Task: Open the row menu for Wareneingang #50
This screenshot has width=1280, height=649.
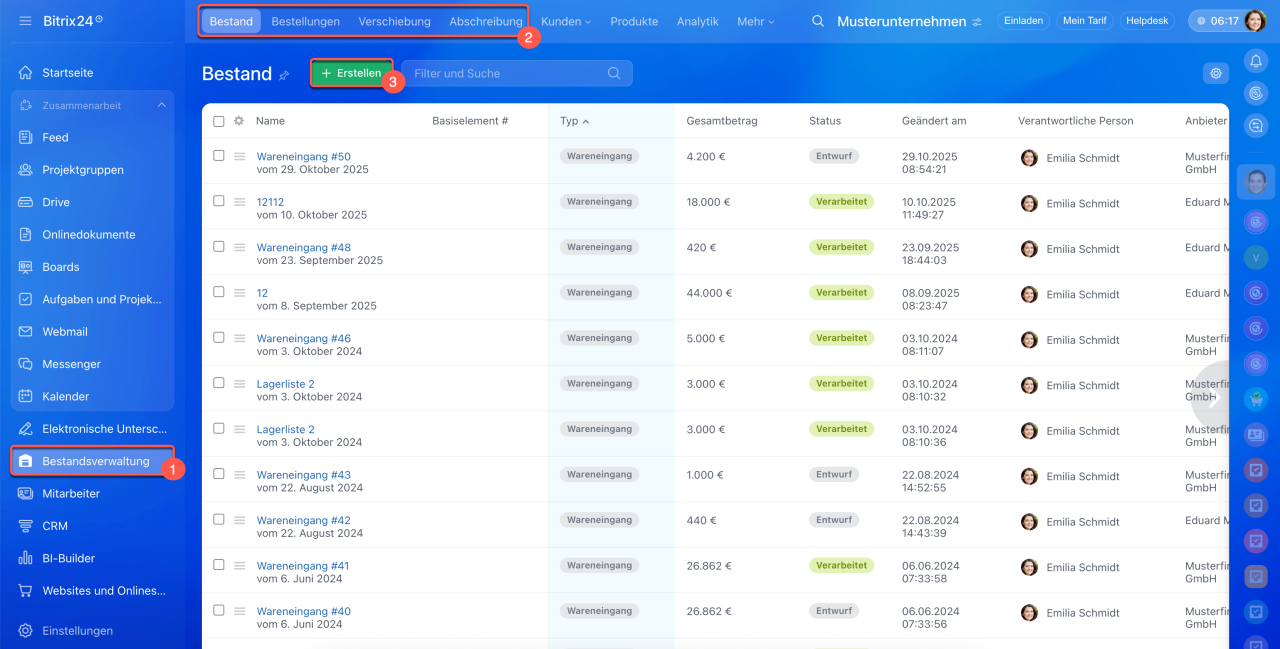Action: pyautogui.click(x=239, y=157)
